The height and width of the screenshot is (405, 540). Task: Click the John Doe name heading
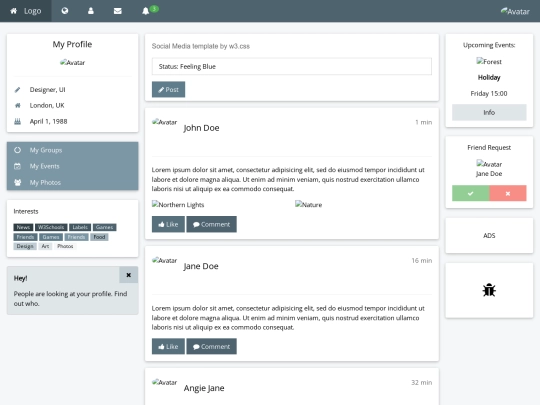pos(201,128)
